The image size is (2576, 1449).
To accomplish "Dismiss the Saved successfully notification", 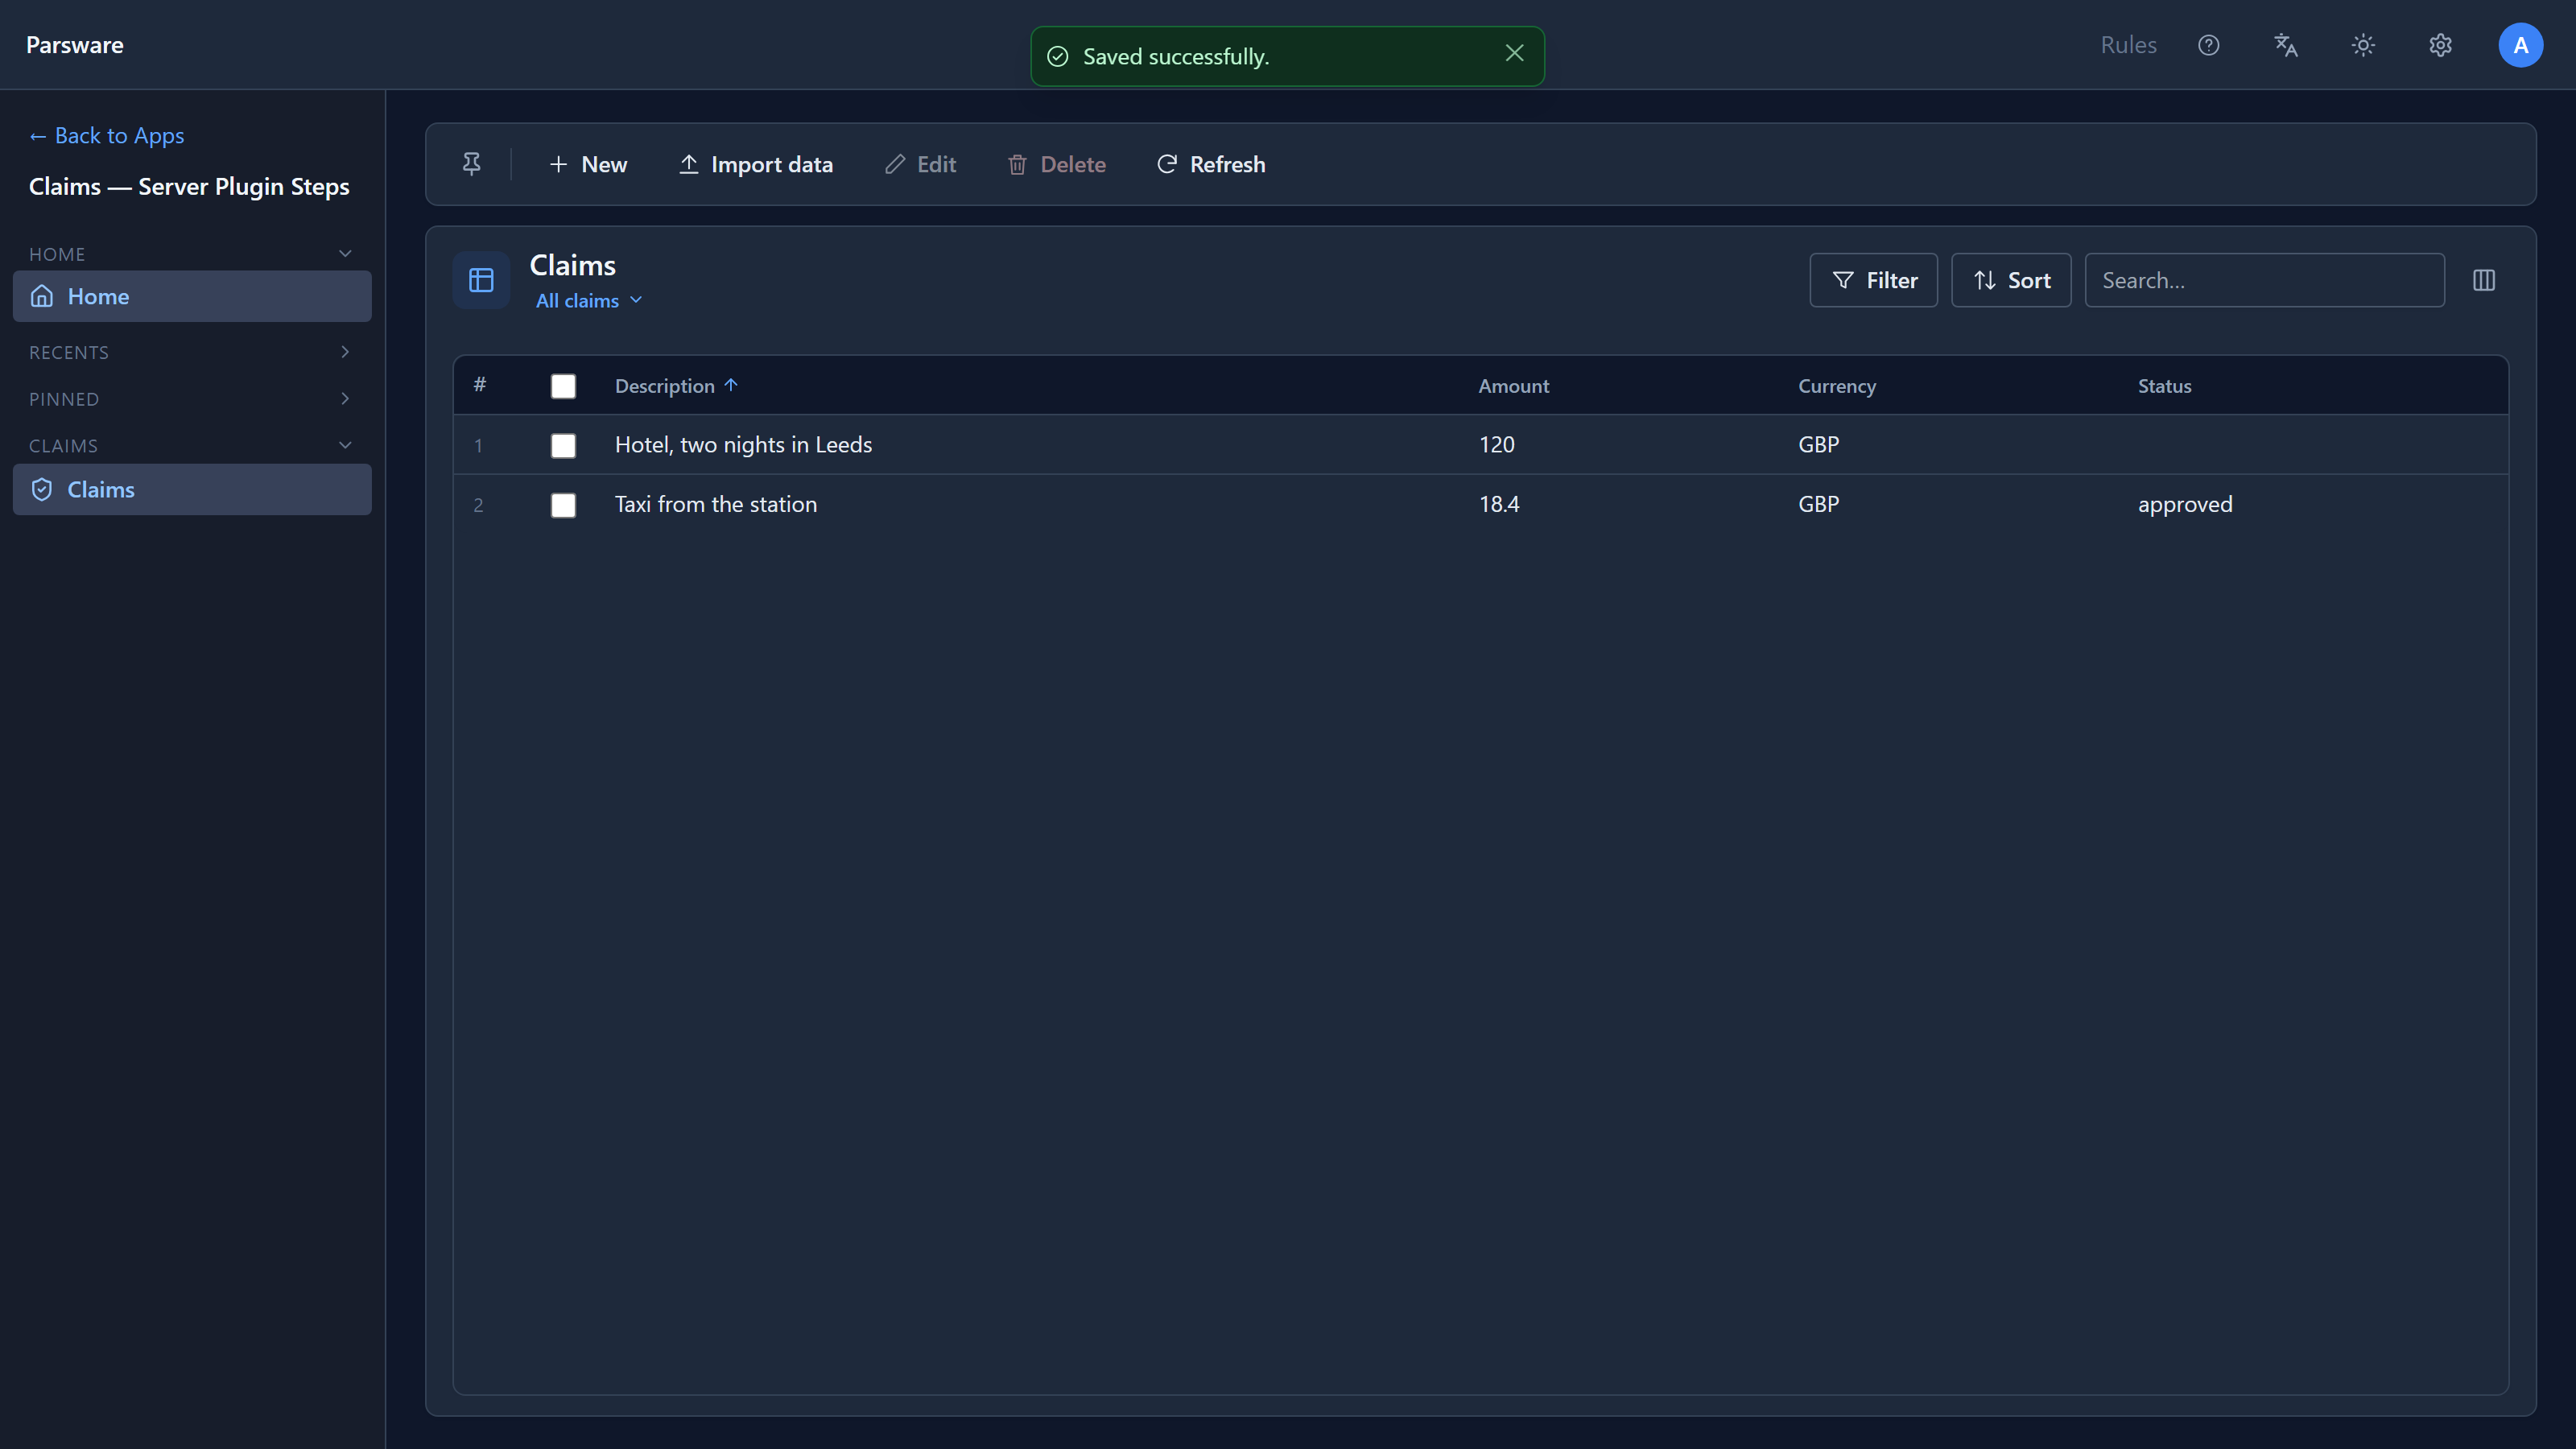I will 1514,53.
